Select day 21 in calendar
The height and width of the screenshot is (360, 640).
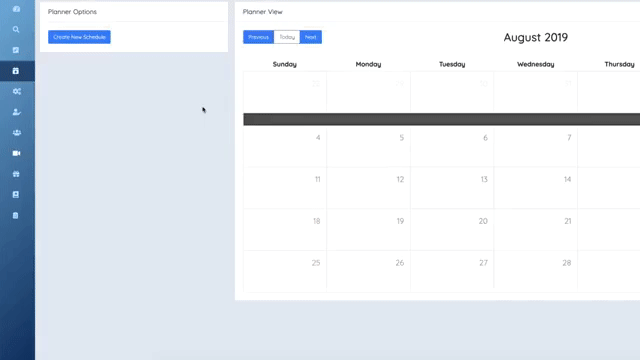click(x=536, y=229)
